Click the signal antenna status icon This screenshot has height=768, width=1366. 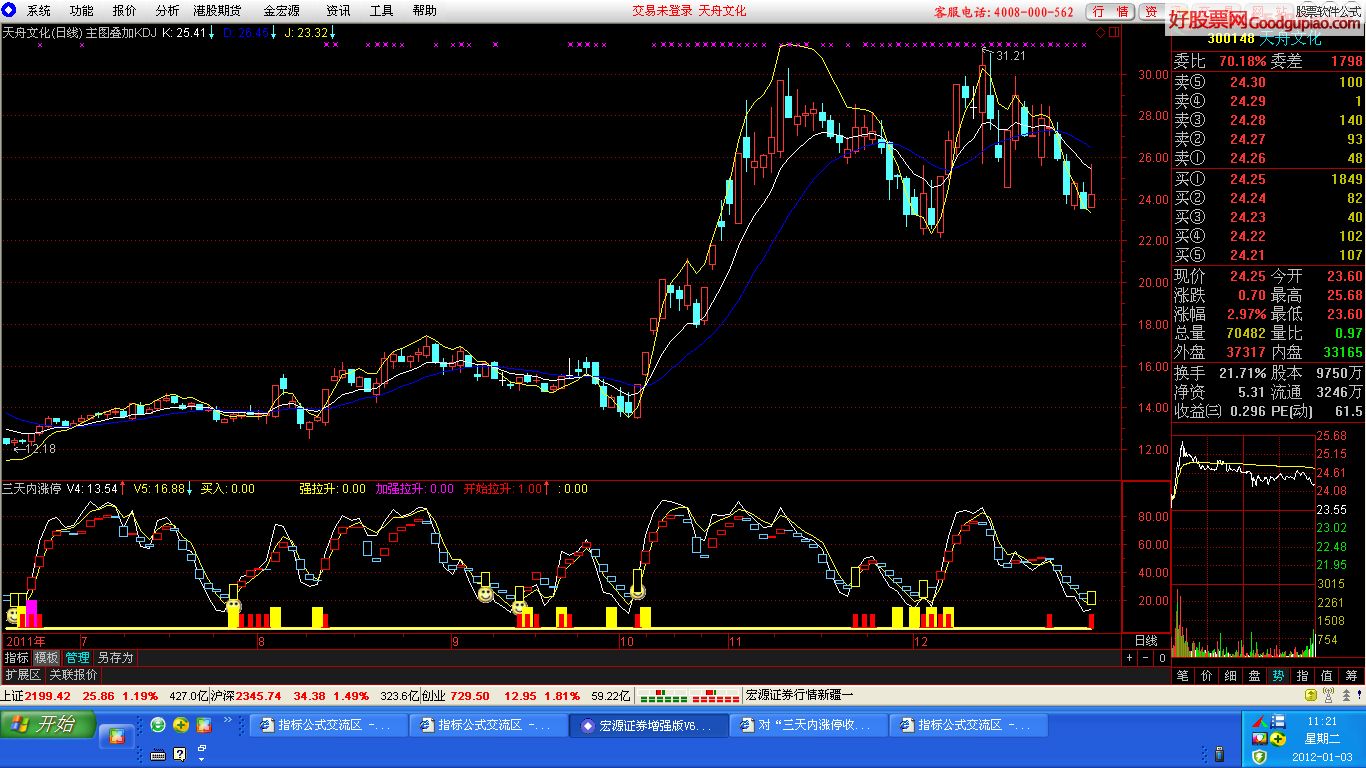[1328, 695]
